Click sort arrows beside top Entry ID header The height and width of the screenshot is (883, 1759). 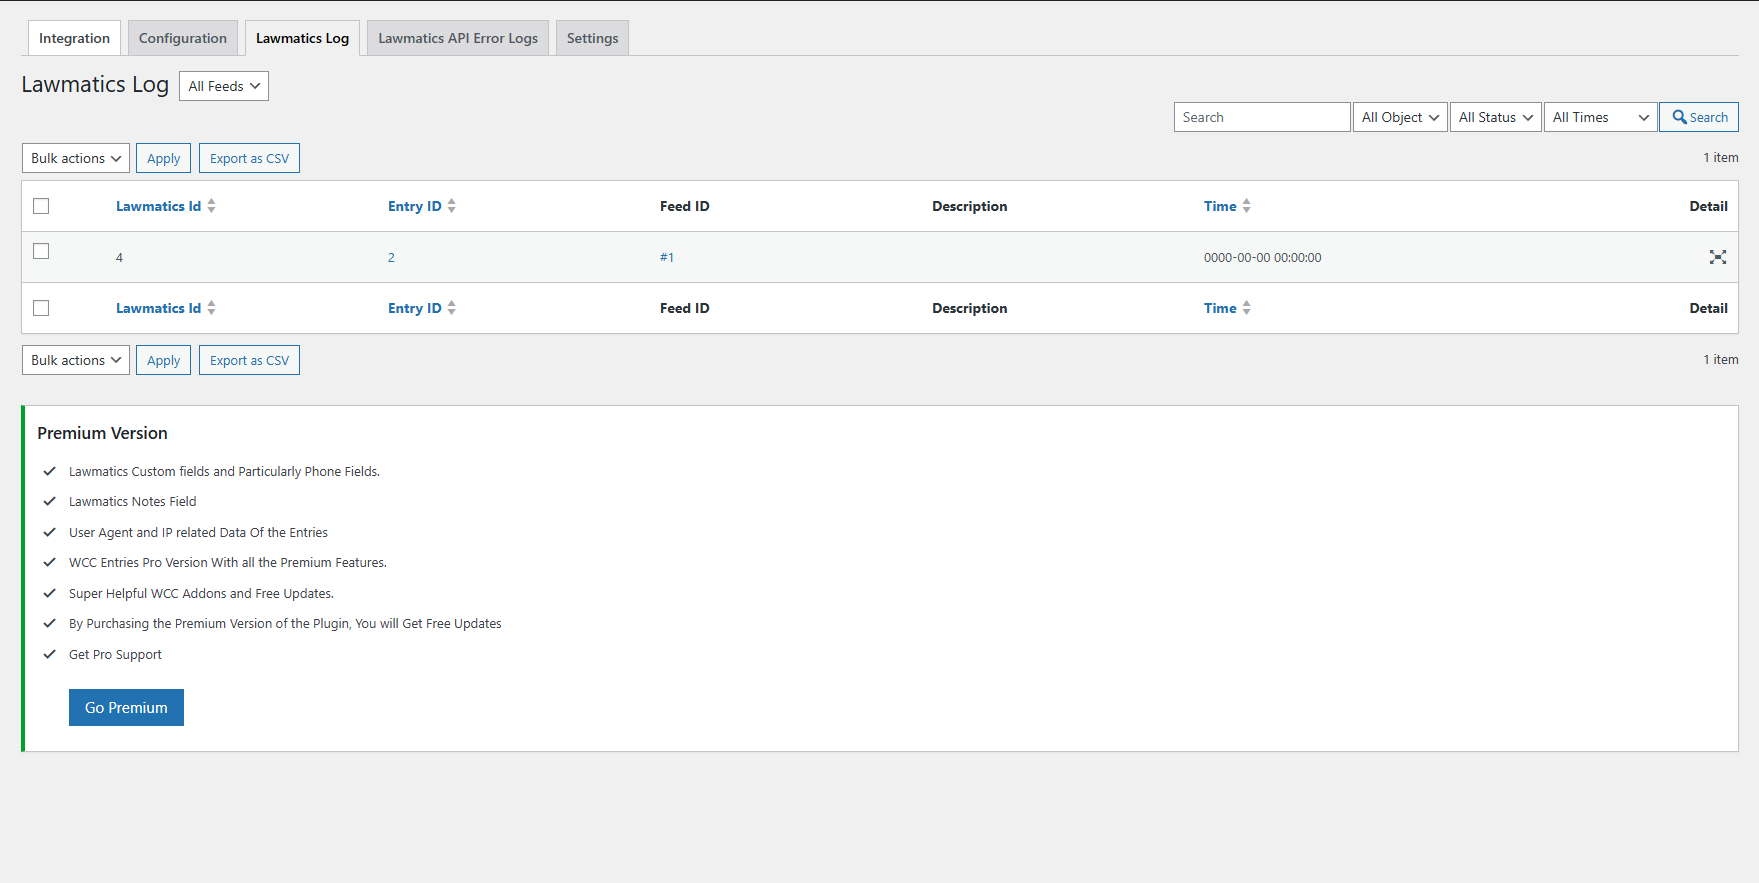tap(452, 206)
